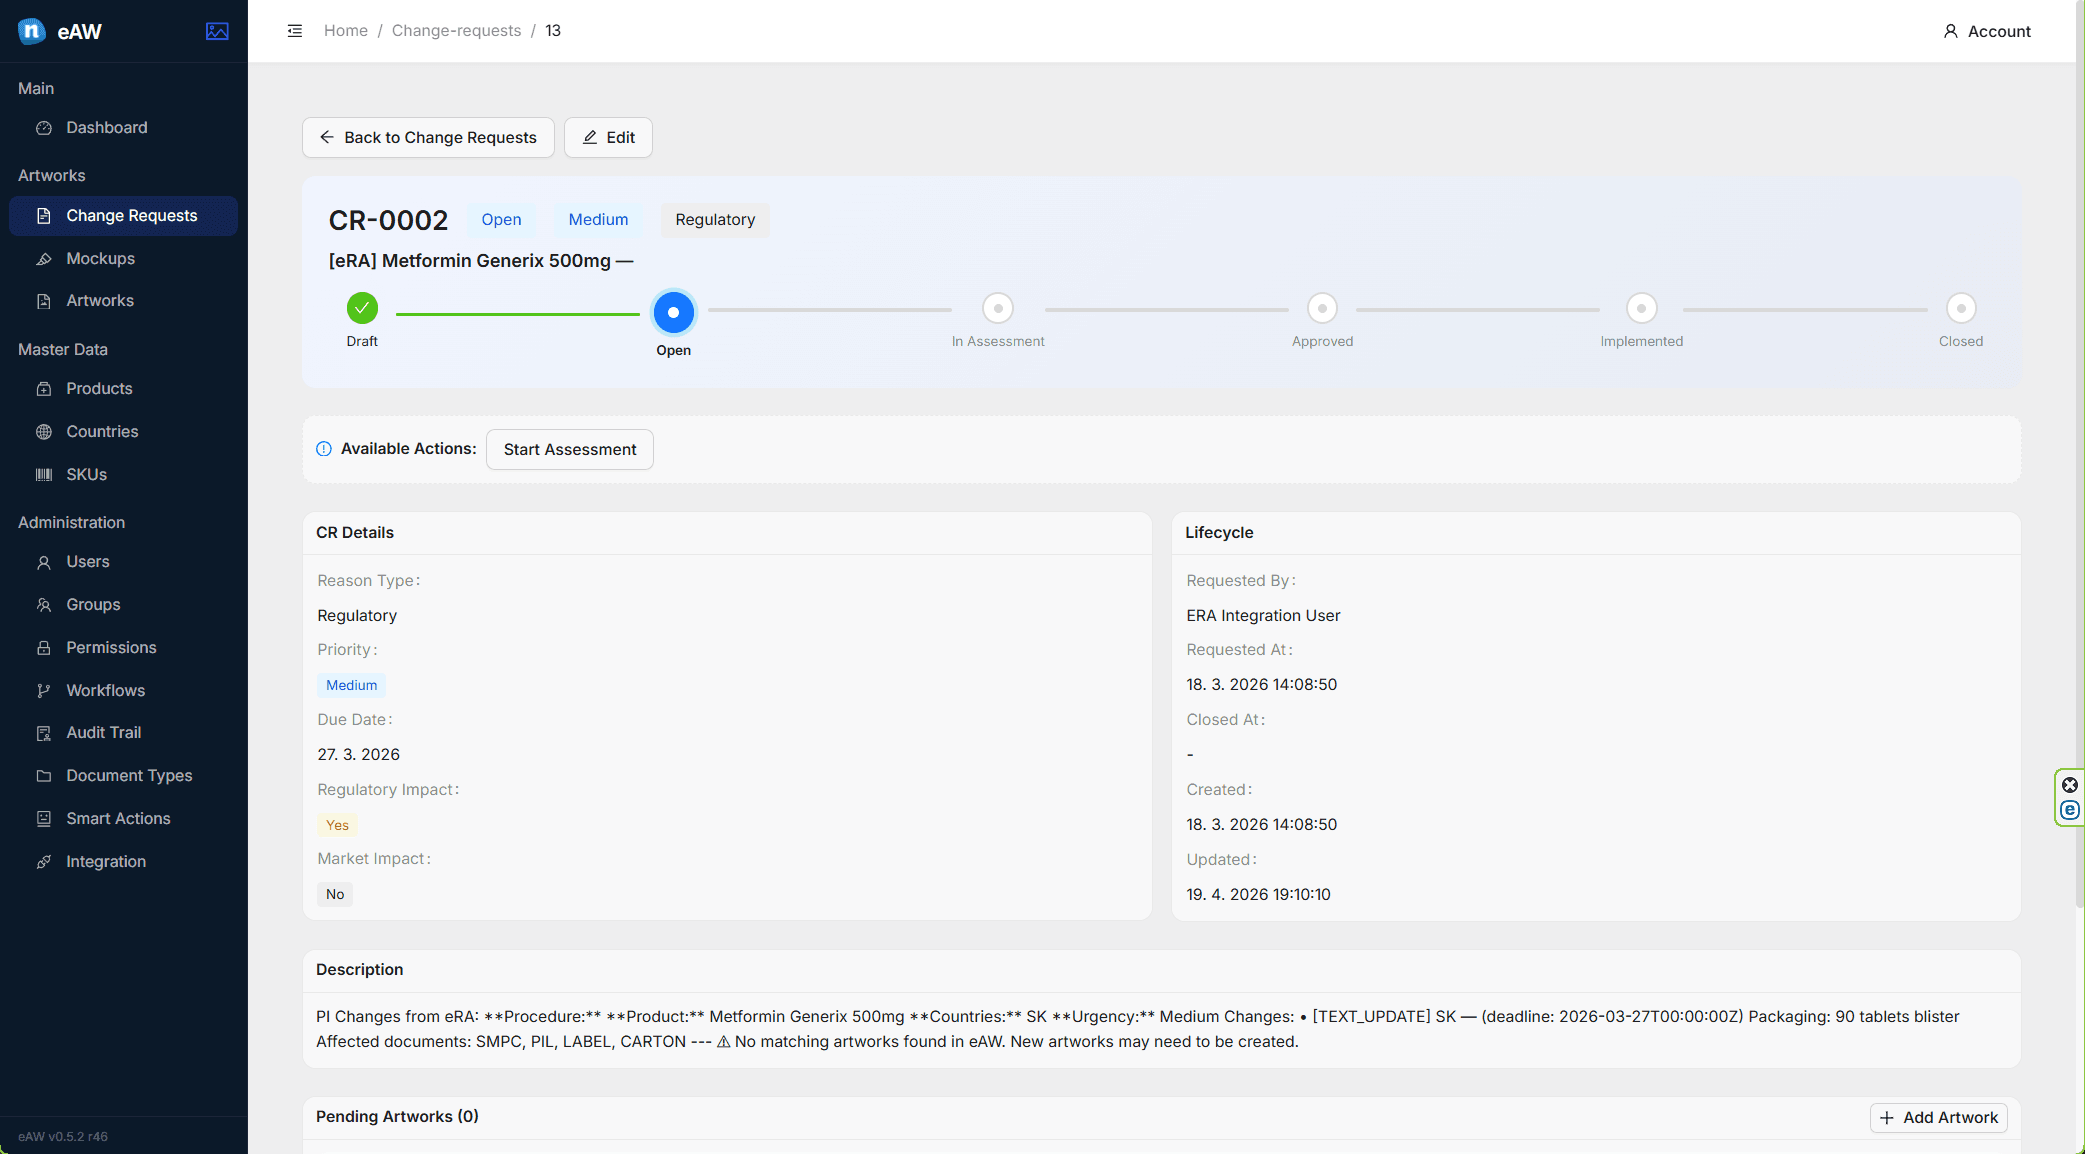
Task: Click the Regulatory tag in header
Action: pos(715,220)
